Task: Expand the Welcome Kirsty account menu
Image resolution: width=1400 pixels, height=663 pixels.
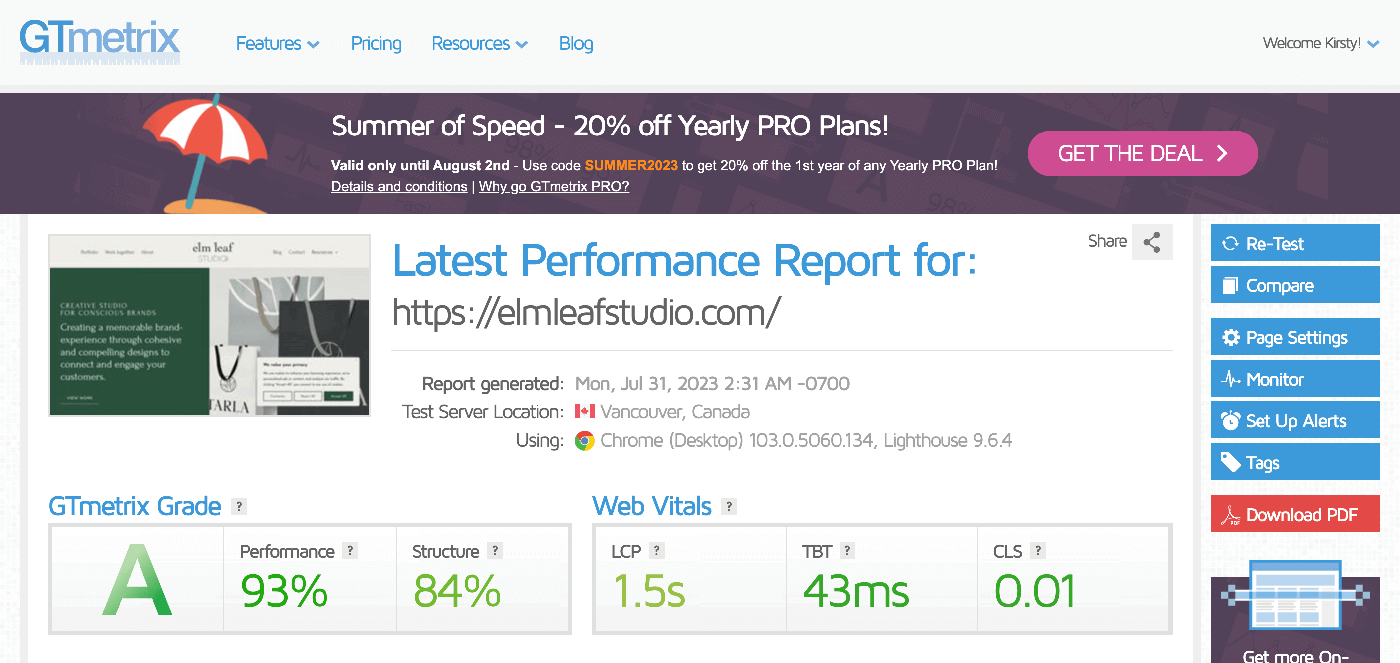Action: point(1320,44)
